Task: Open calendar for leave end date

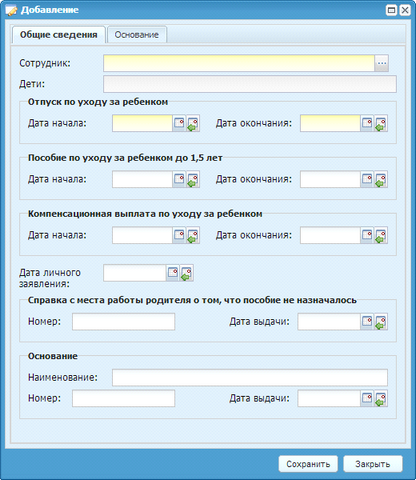Action: point(367,124)
